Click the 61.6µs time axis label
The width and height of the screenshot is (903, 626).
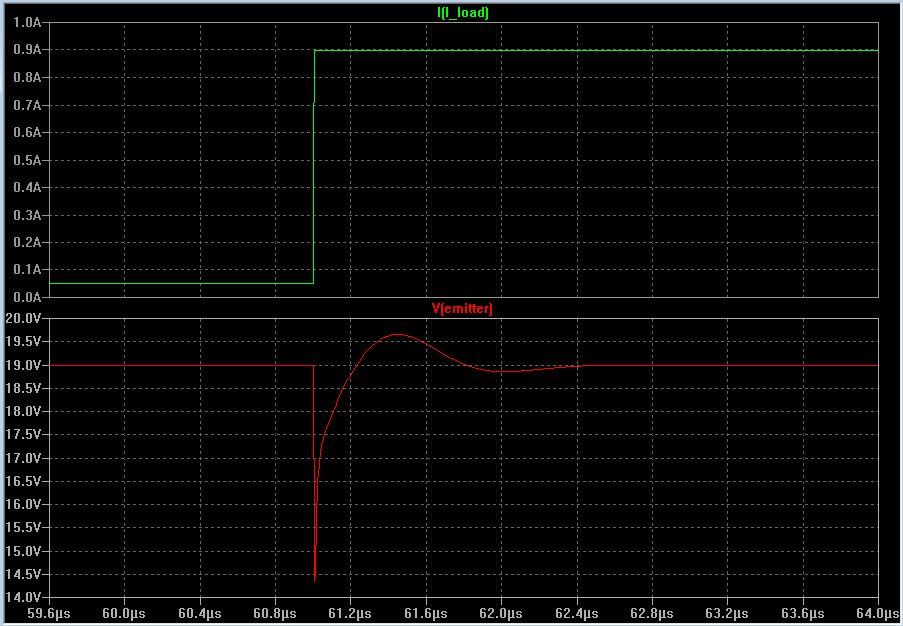pos(426,613)
